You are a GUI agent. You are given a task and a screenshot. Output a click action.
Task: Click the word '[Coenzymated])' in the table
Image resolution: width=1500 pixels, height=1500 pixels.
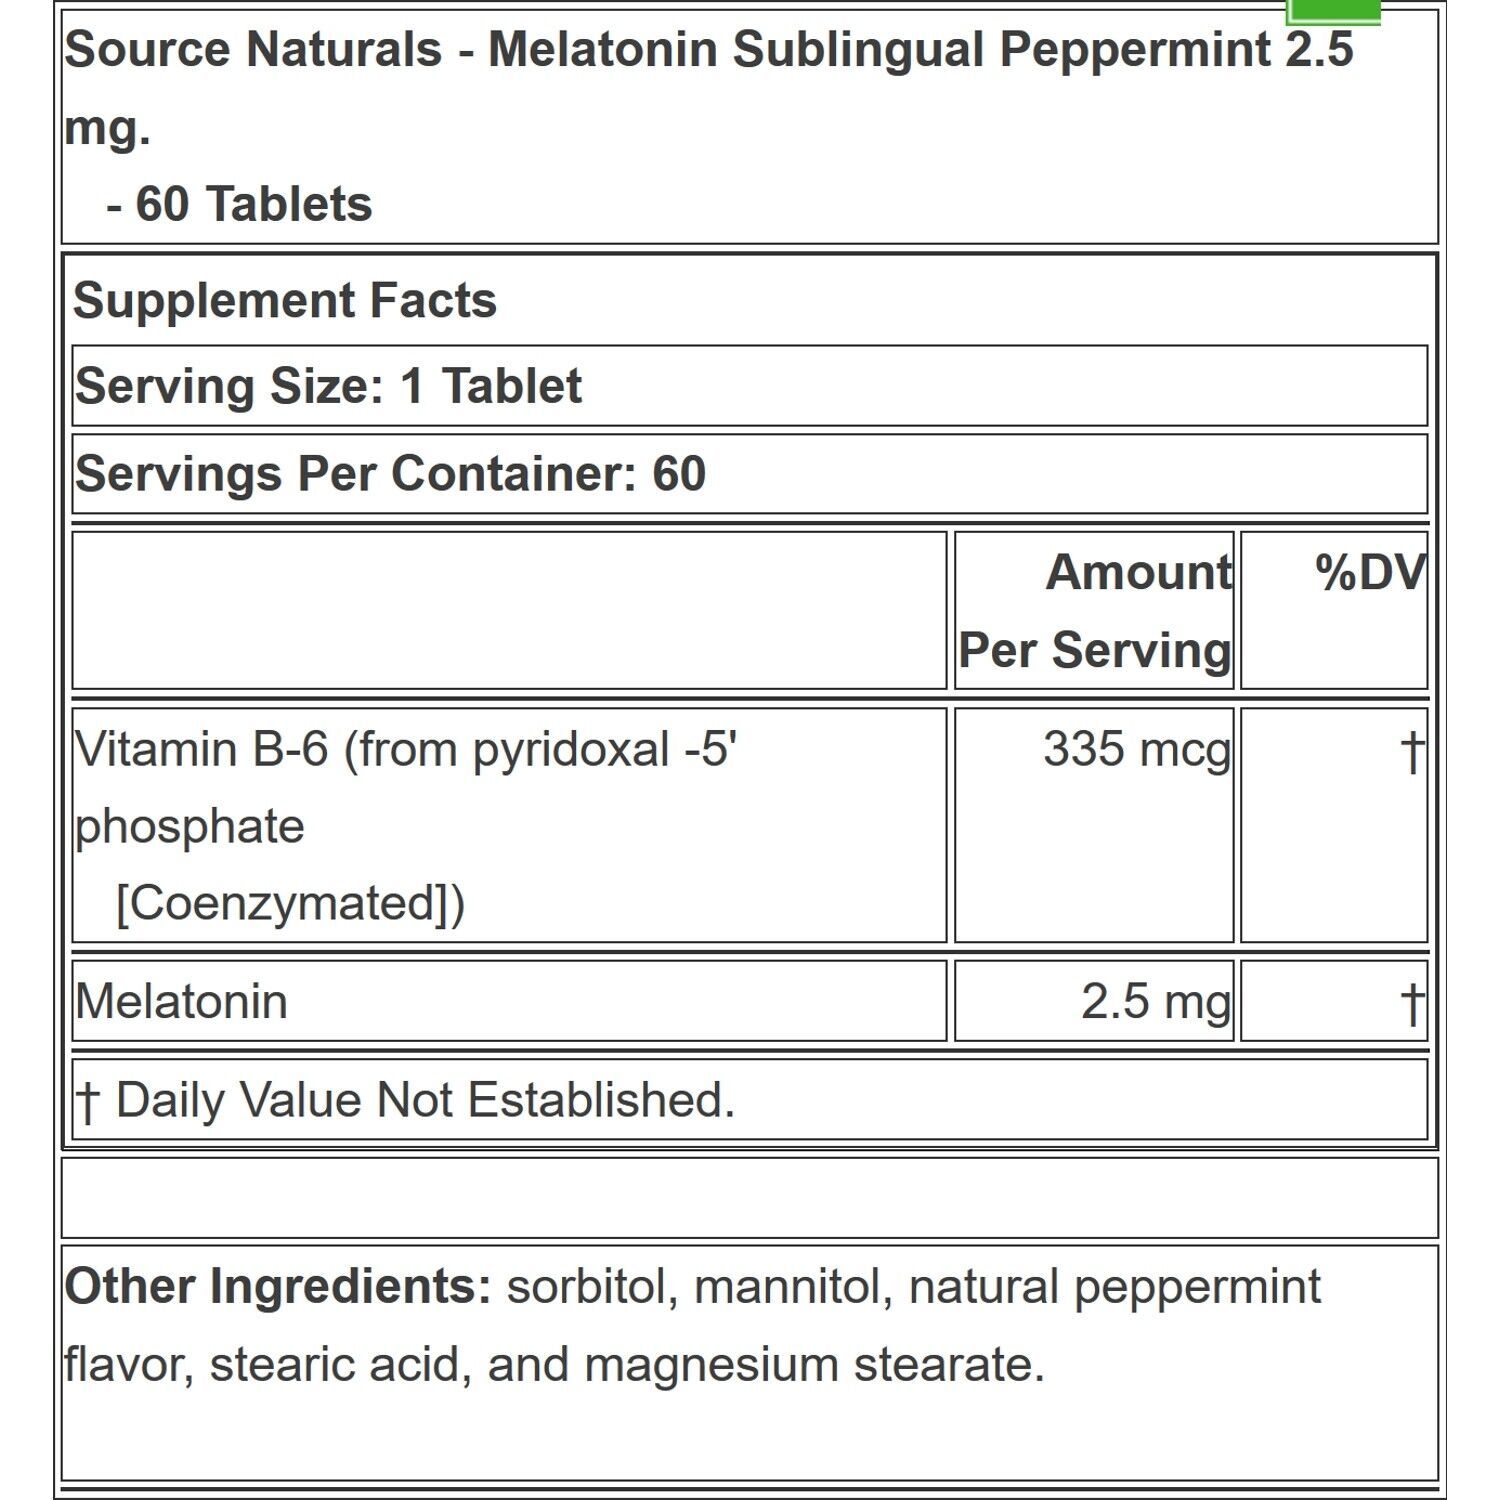click(x=290, y=903)
